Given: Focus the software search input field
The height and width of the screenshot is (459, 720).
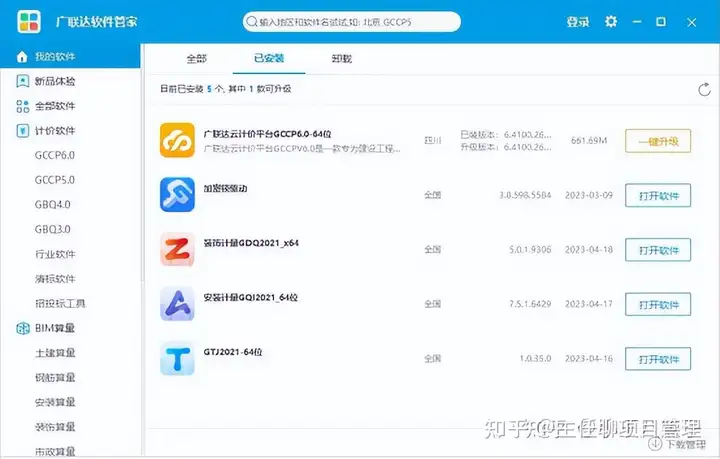Looking at the screenshot, I should (x=352, y=22).
